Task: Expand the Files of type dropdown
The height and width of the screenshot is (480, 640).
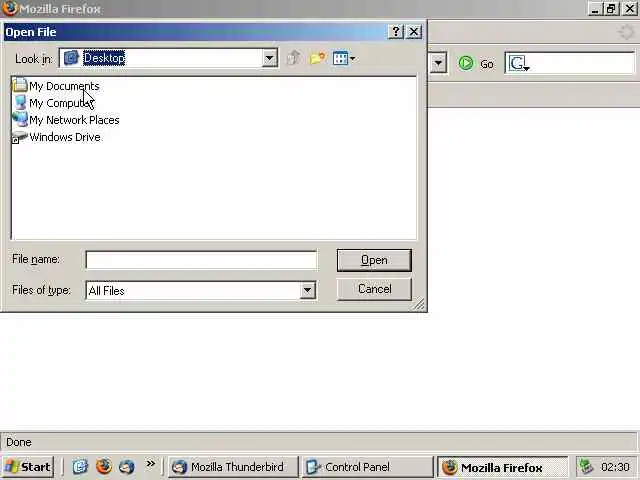Action: click(307, 291)
